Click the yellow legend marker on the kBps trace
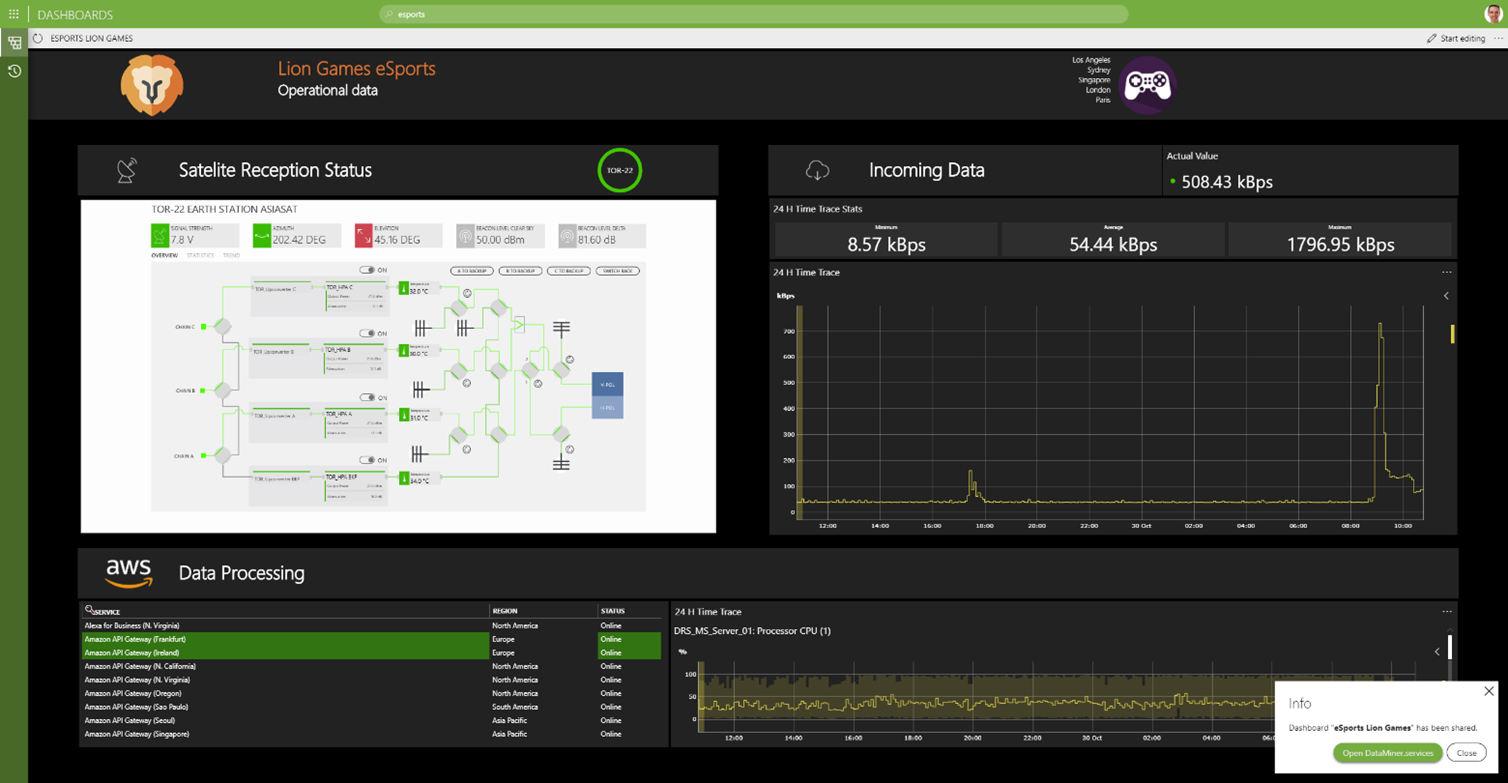Screen dimensions: 1508x783 pos(1452,334)
